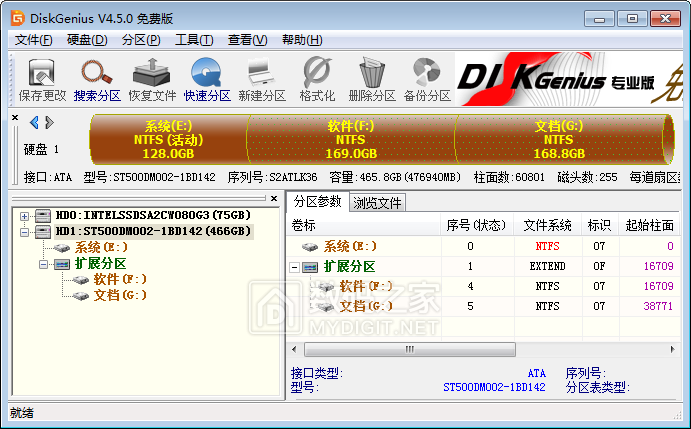Select the 软件(F:) 169.0GB partition bar

(x=351, y=140)
